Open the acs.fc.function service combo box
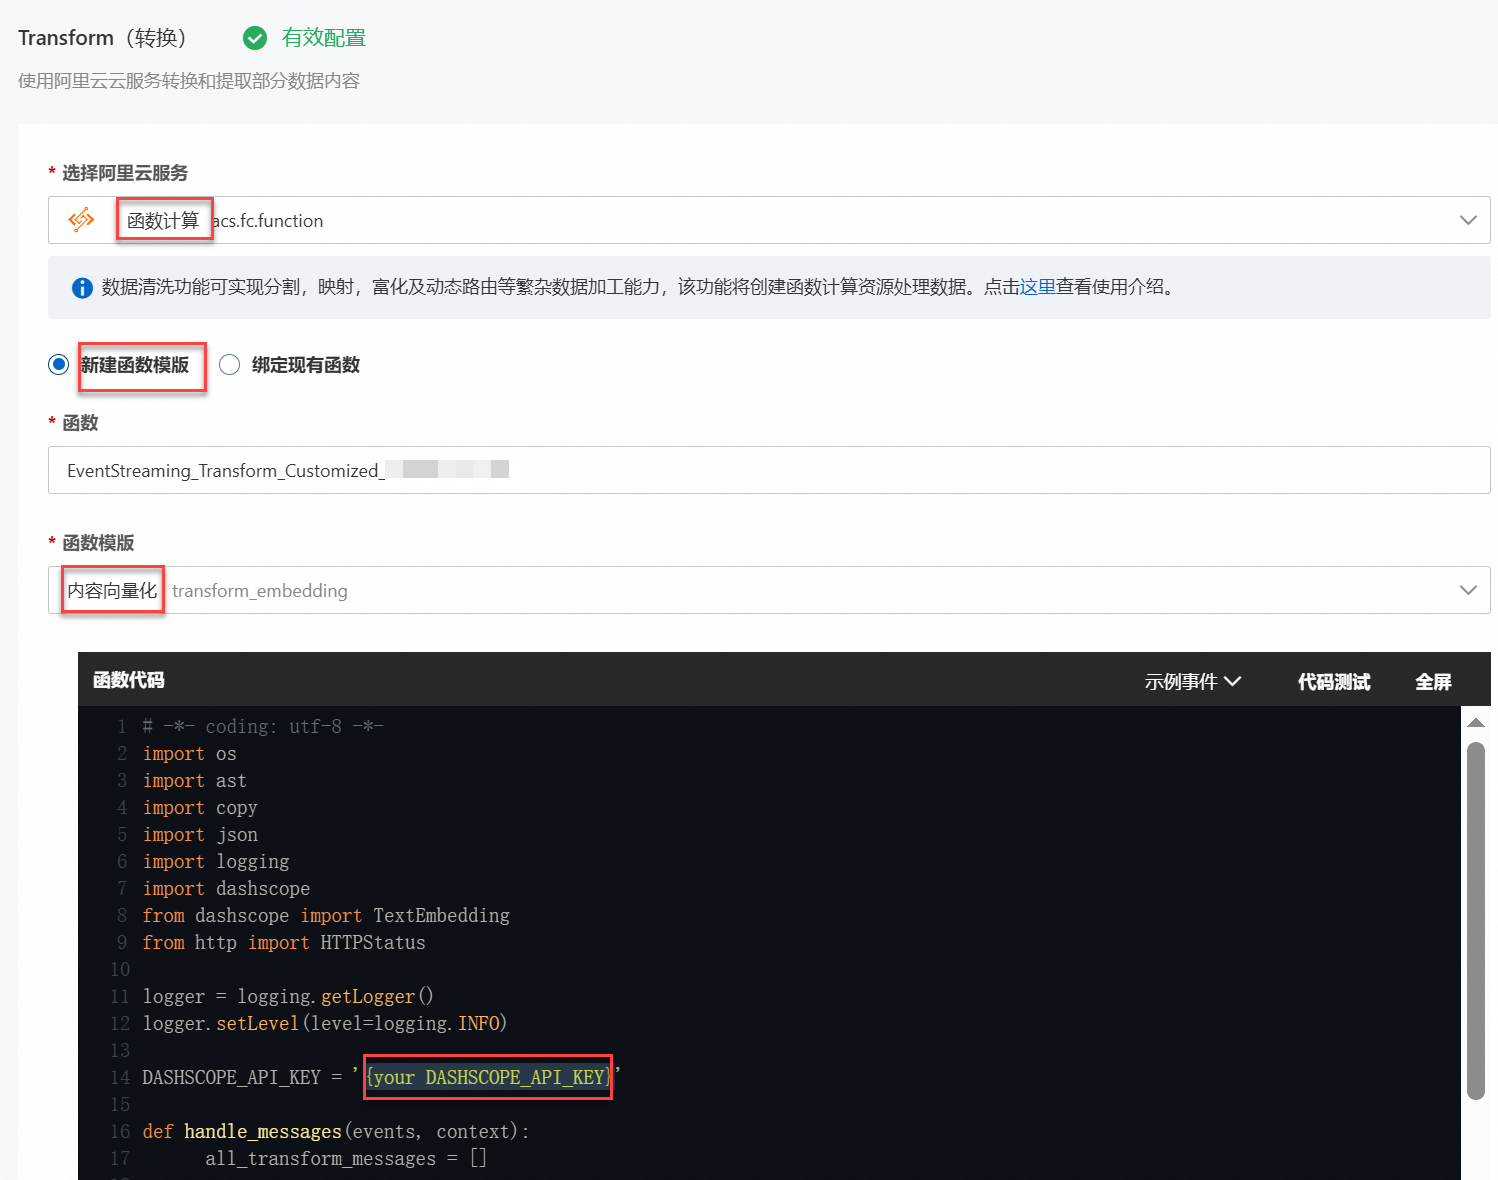 (769, 220)
